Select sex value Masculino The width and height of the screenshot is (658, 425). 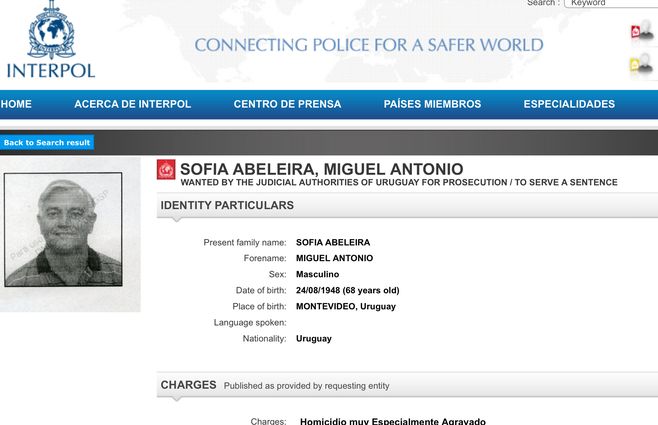317,274
